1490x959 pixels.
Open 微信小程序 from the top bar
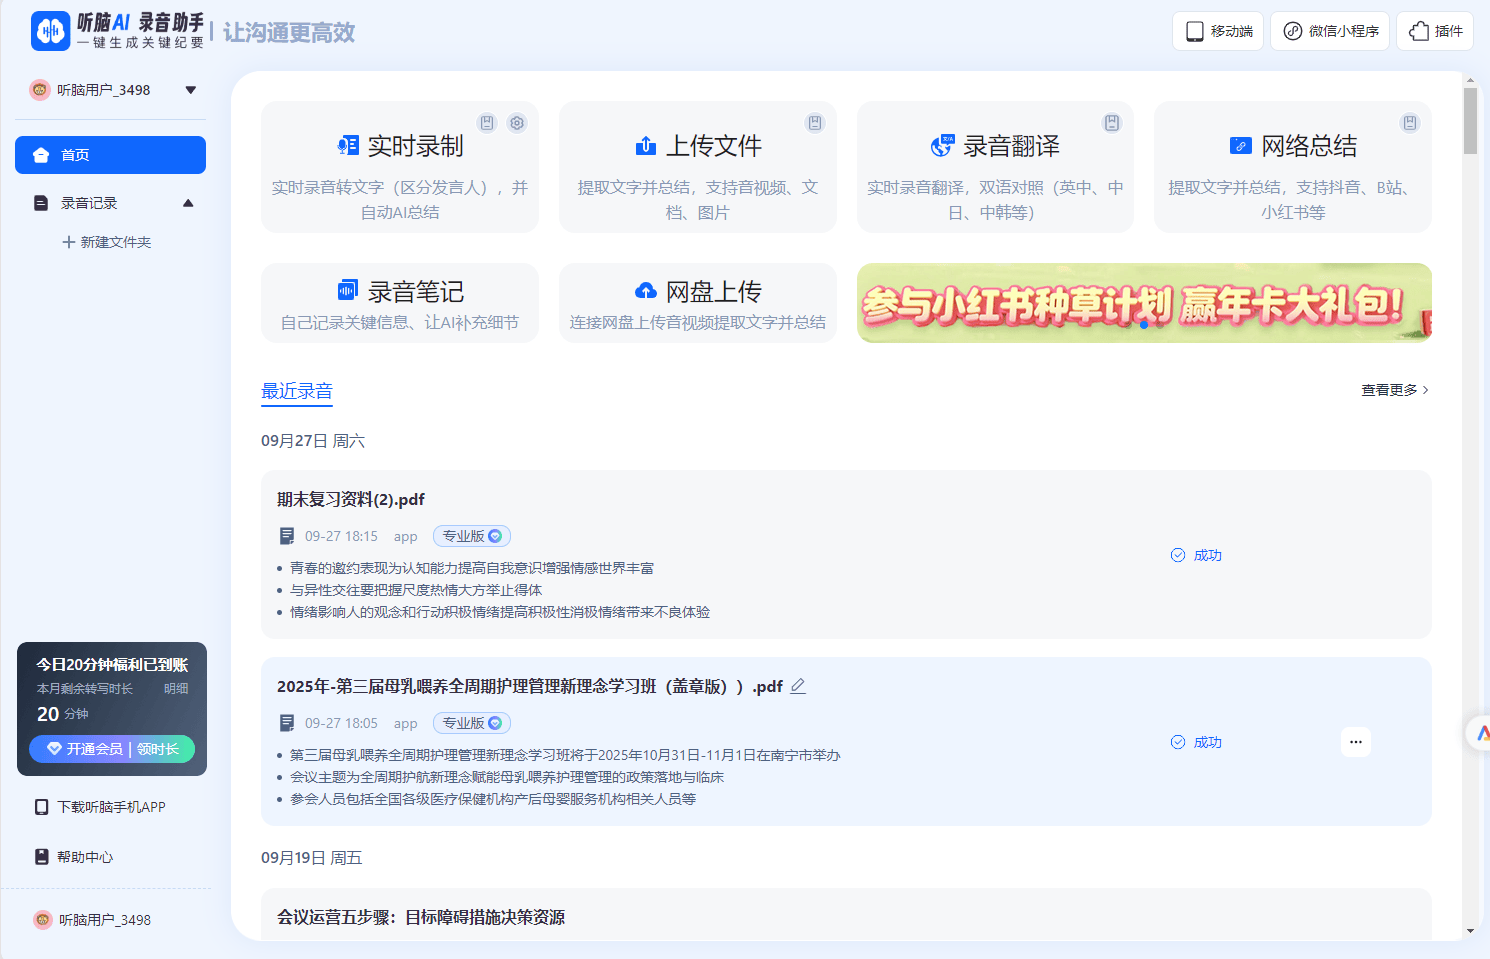pyautogui.click(x=1330, y=31)
